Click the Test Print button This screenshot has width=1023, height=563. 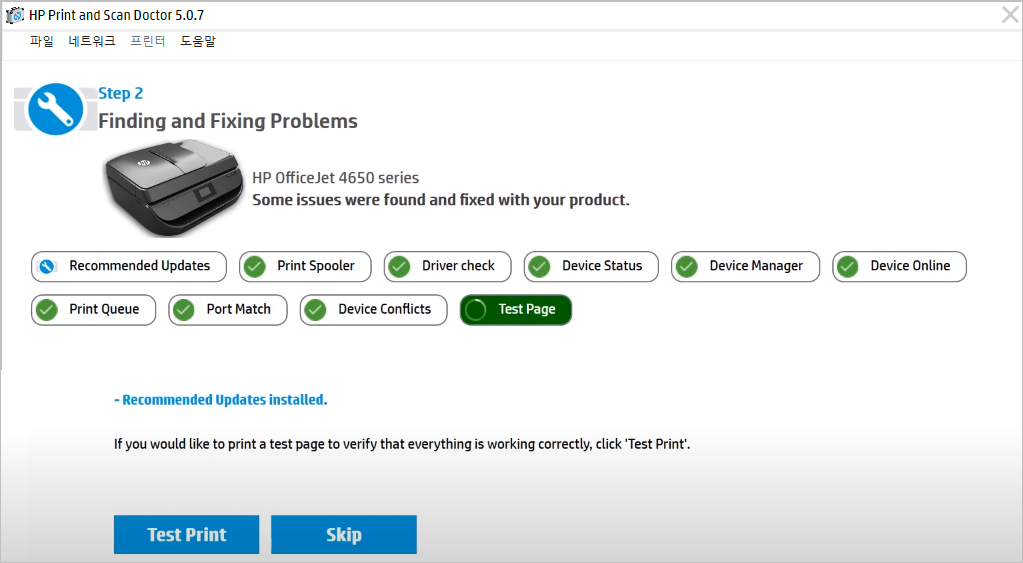tap(187, 534)
